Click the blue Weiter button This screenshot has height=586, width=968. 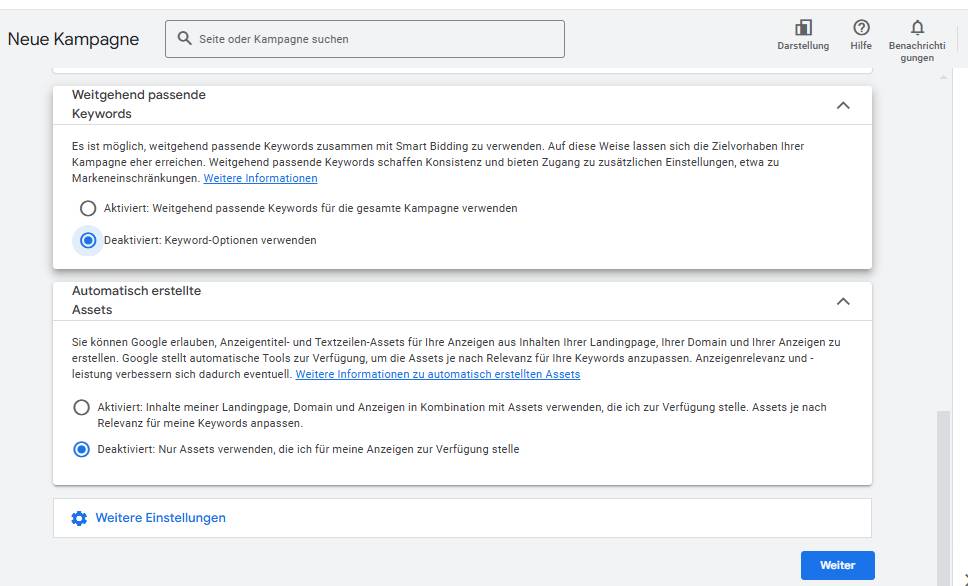[838, 565]
